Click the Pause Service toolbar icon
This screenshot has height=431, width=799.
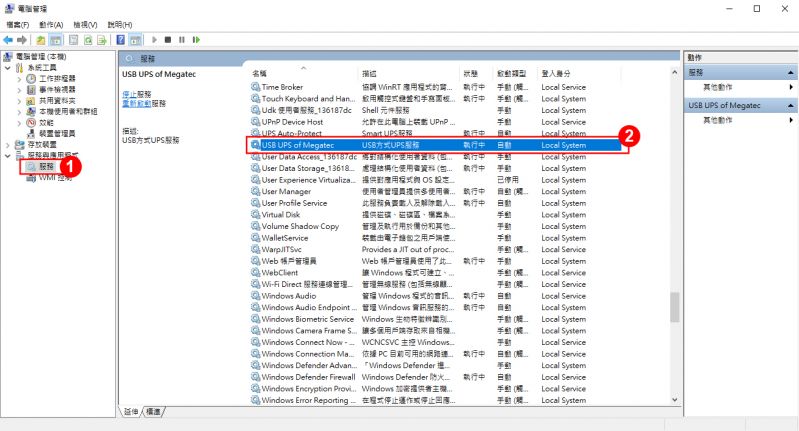pyautogui.click(x=181, y=39)
